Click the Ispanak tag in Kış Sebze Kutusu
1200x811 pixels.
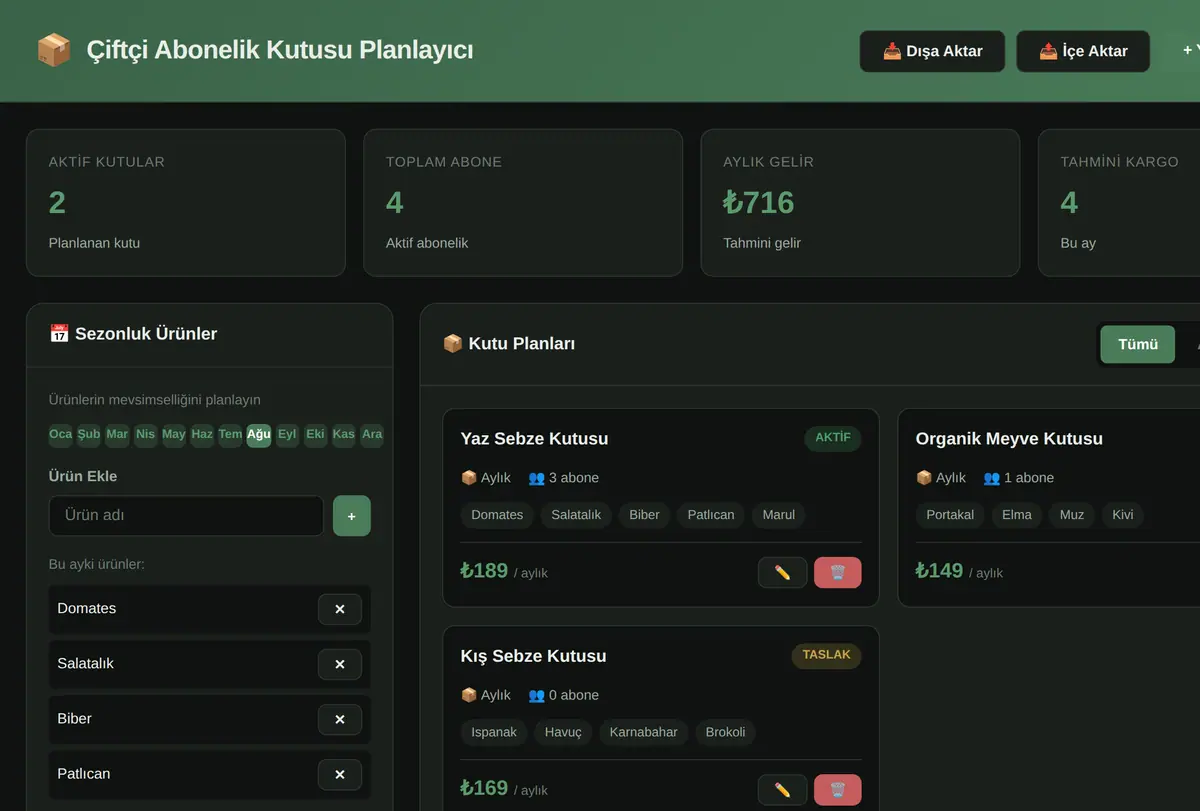[x=494, y=732]
